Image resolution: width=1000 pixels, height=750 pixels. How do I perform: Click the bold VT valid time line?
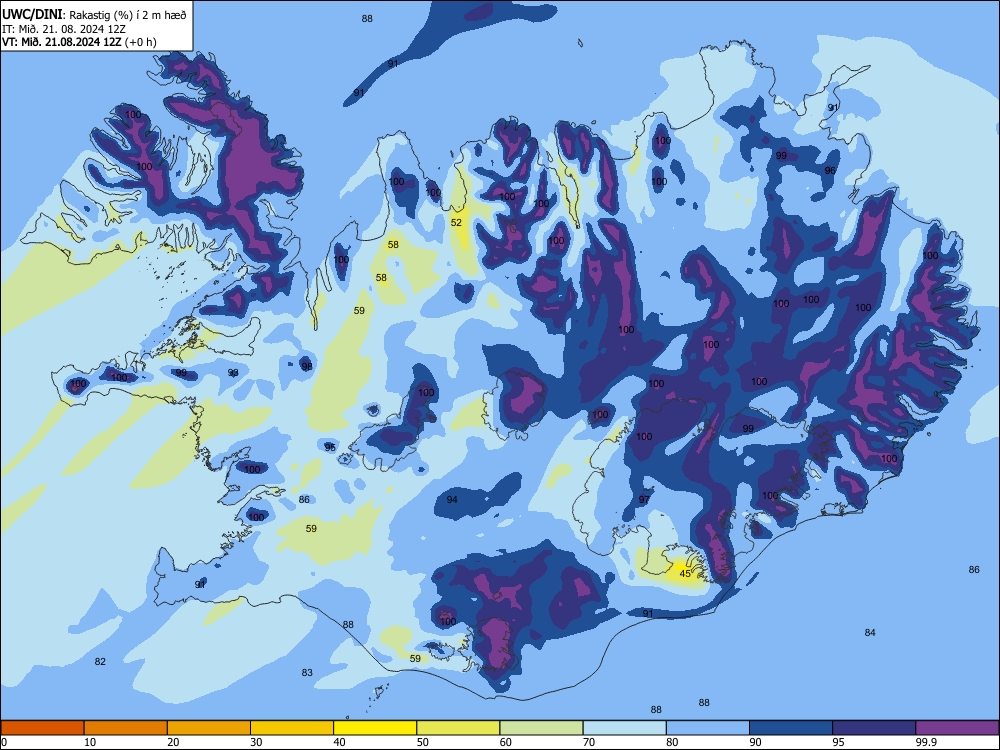click(x=79, y=42)
